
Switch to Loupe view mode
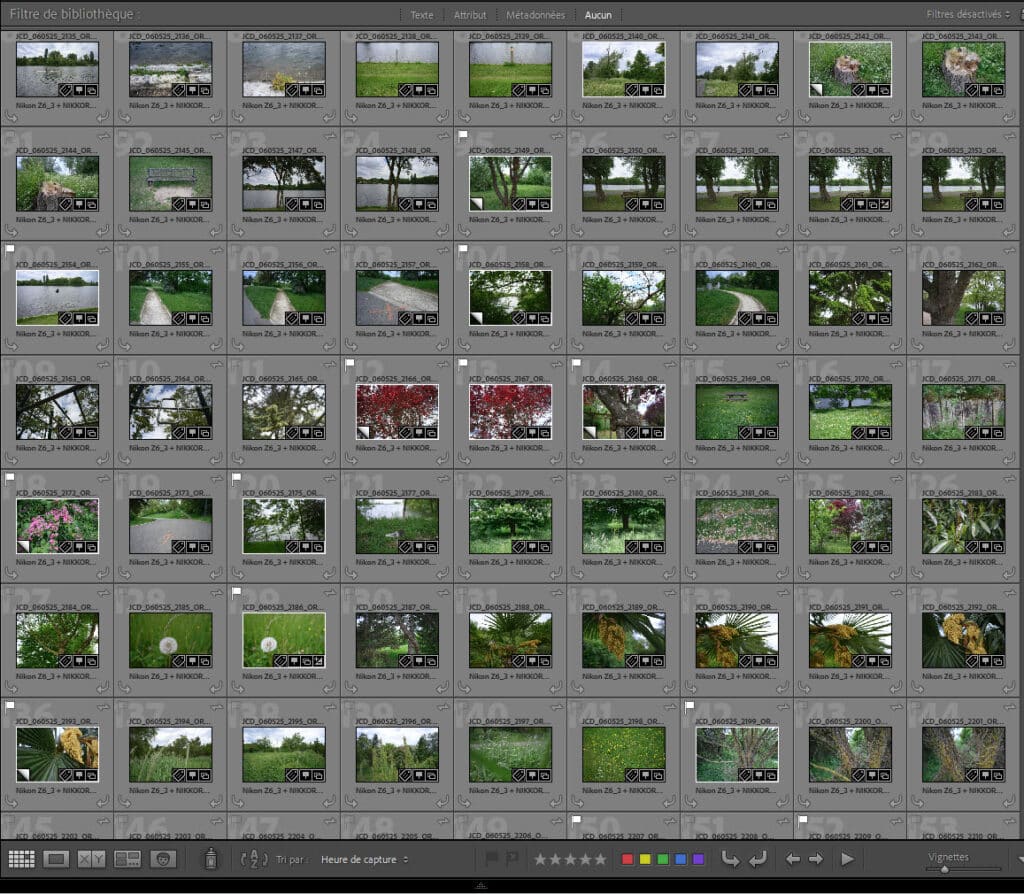[x=57, y=859]
